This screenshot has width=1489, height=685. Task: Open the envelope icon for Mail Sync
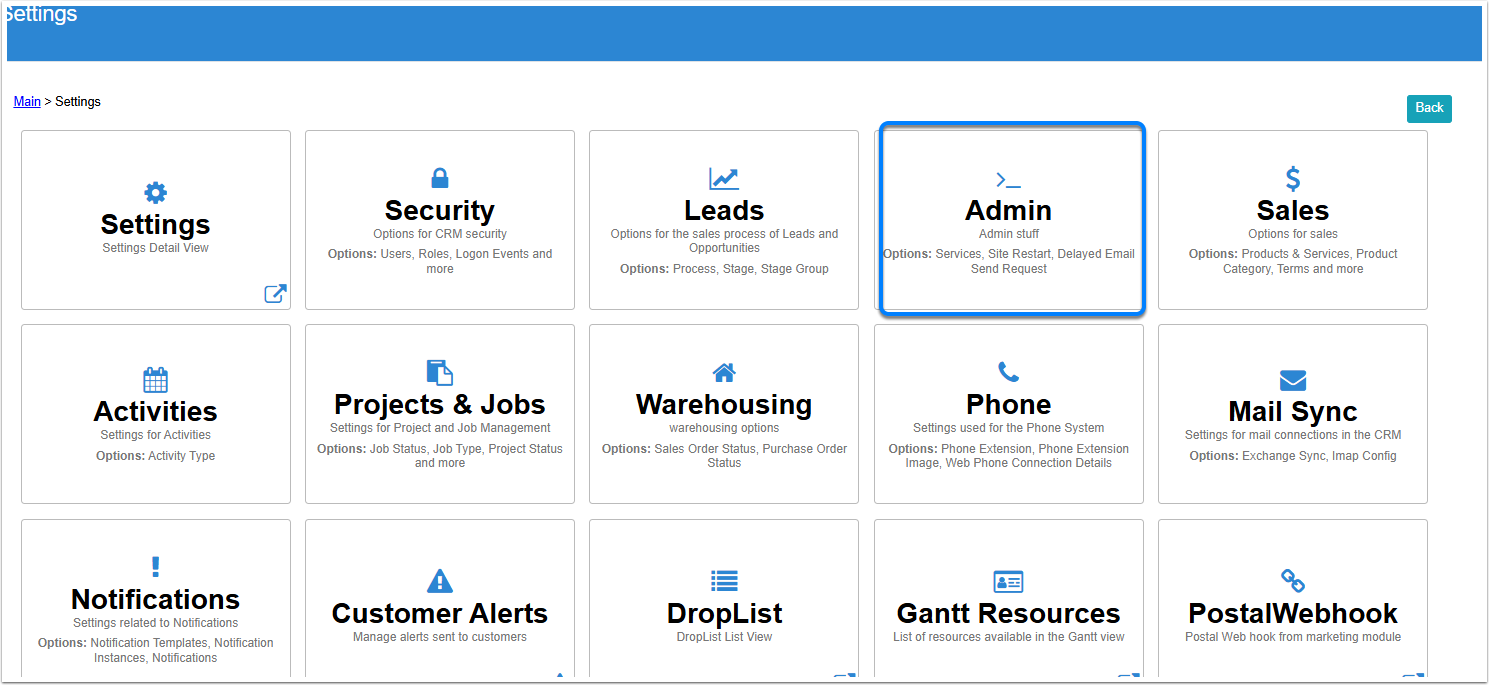(x=1293, y=380)
